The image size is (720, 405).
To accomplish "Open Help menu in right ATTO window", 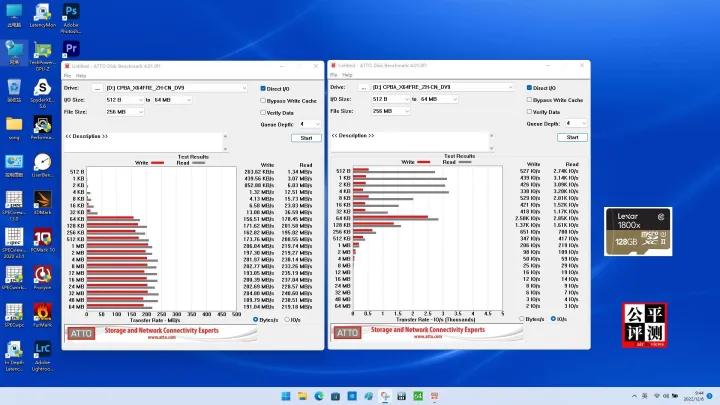I will coord(347,74).
